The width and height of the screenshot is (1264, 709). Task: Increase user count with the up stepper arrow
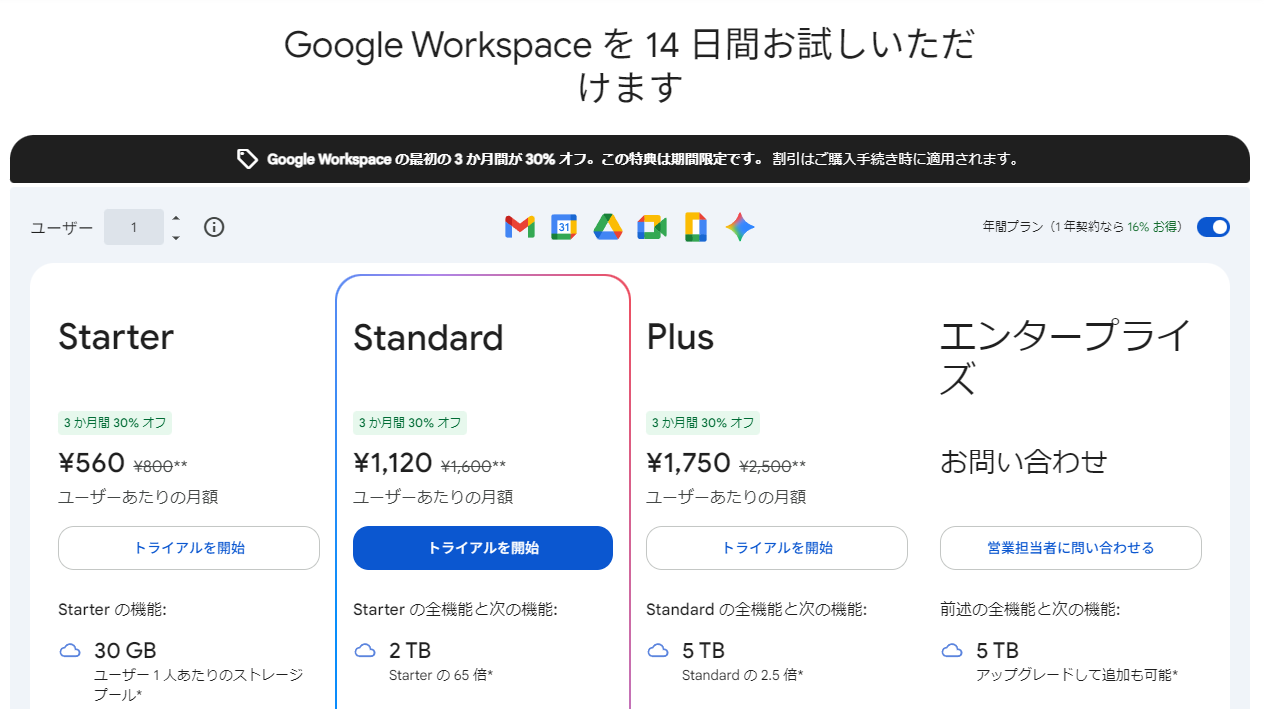point(175,221)
